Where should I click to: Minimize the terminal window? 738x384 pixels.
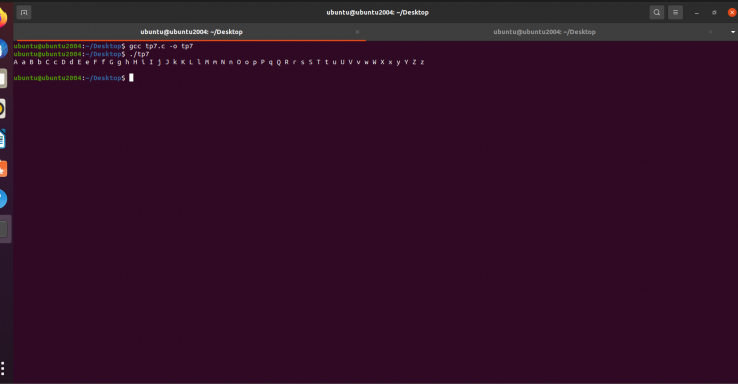coord(697,13)
